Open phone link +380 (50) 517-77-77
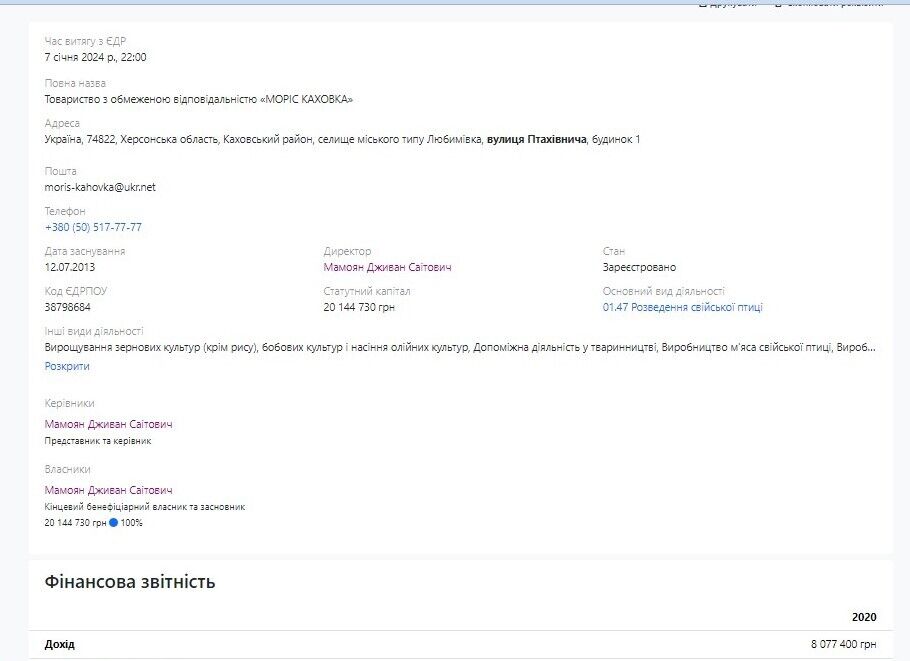The height and width of the screenshot is (661, 910). pos(93,227)
